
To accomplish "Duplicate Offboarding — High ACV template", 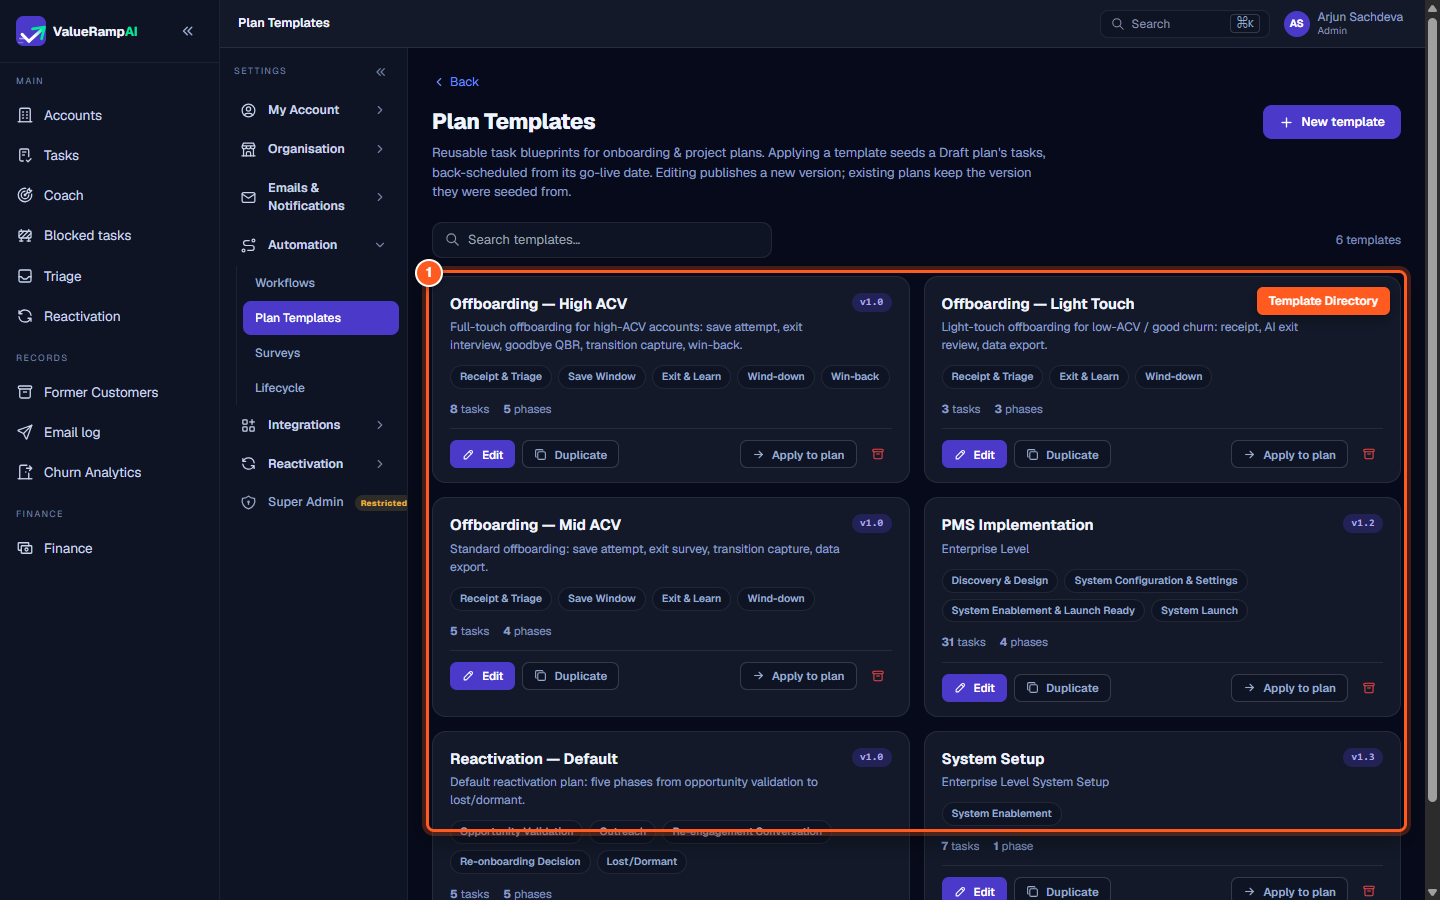I will pyautogui.click(x=570, y=455).
